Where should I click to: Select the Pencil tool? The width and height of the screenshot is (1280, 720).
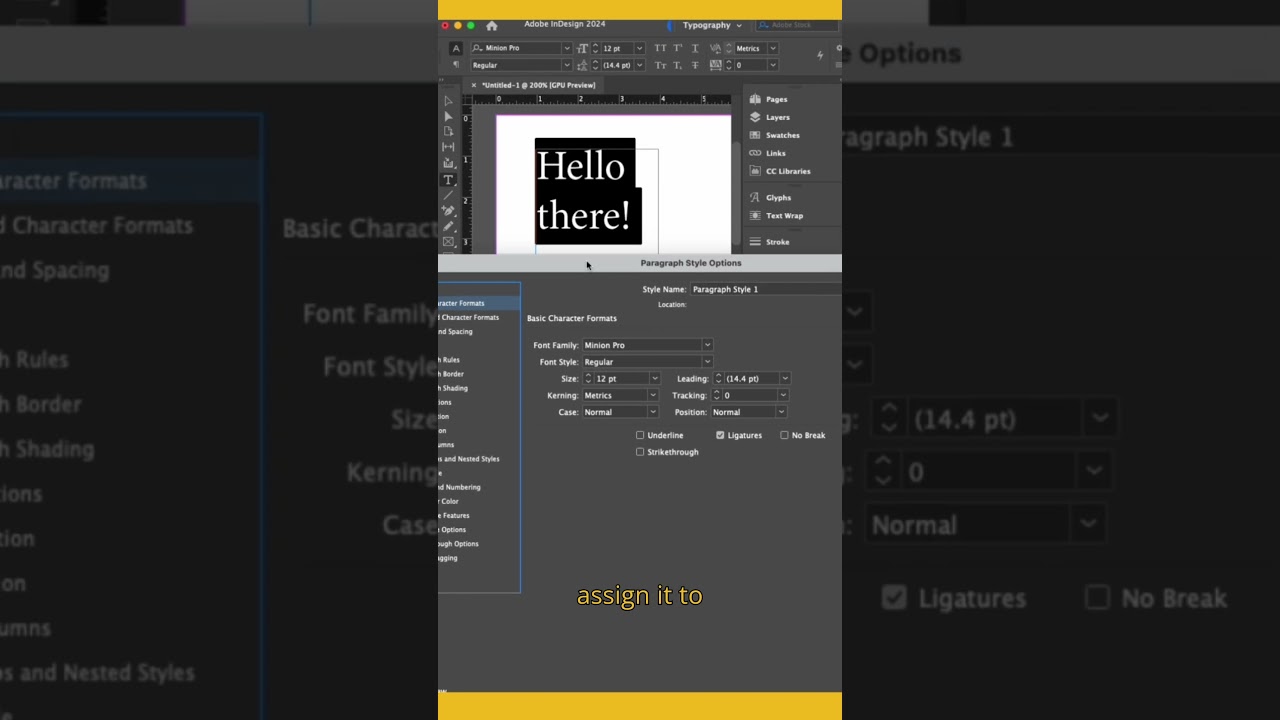click(448, 226)
